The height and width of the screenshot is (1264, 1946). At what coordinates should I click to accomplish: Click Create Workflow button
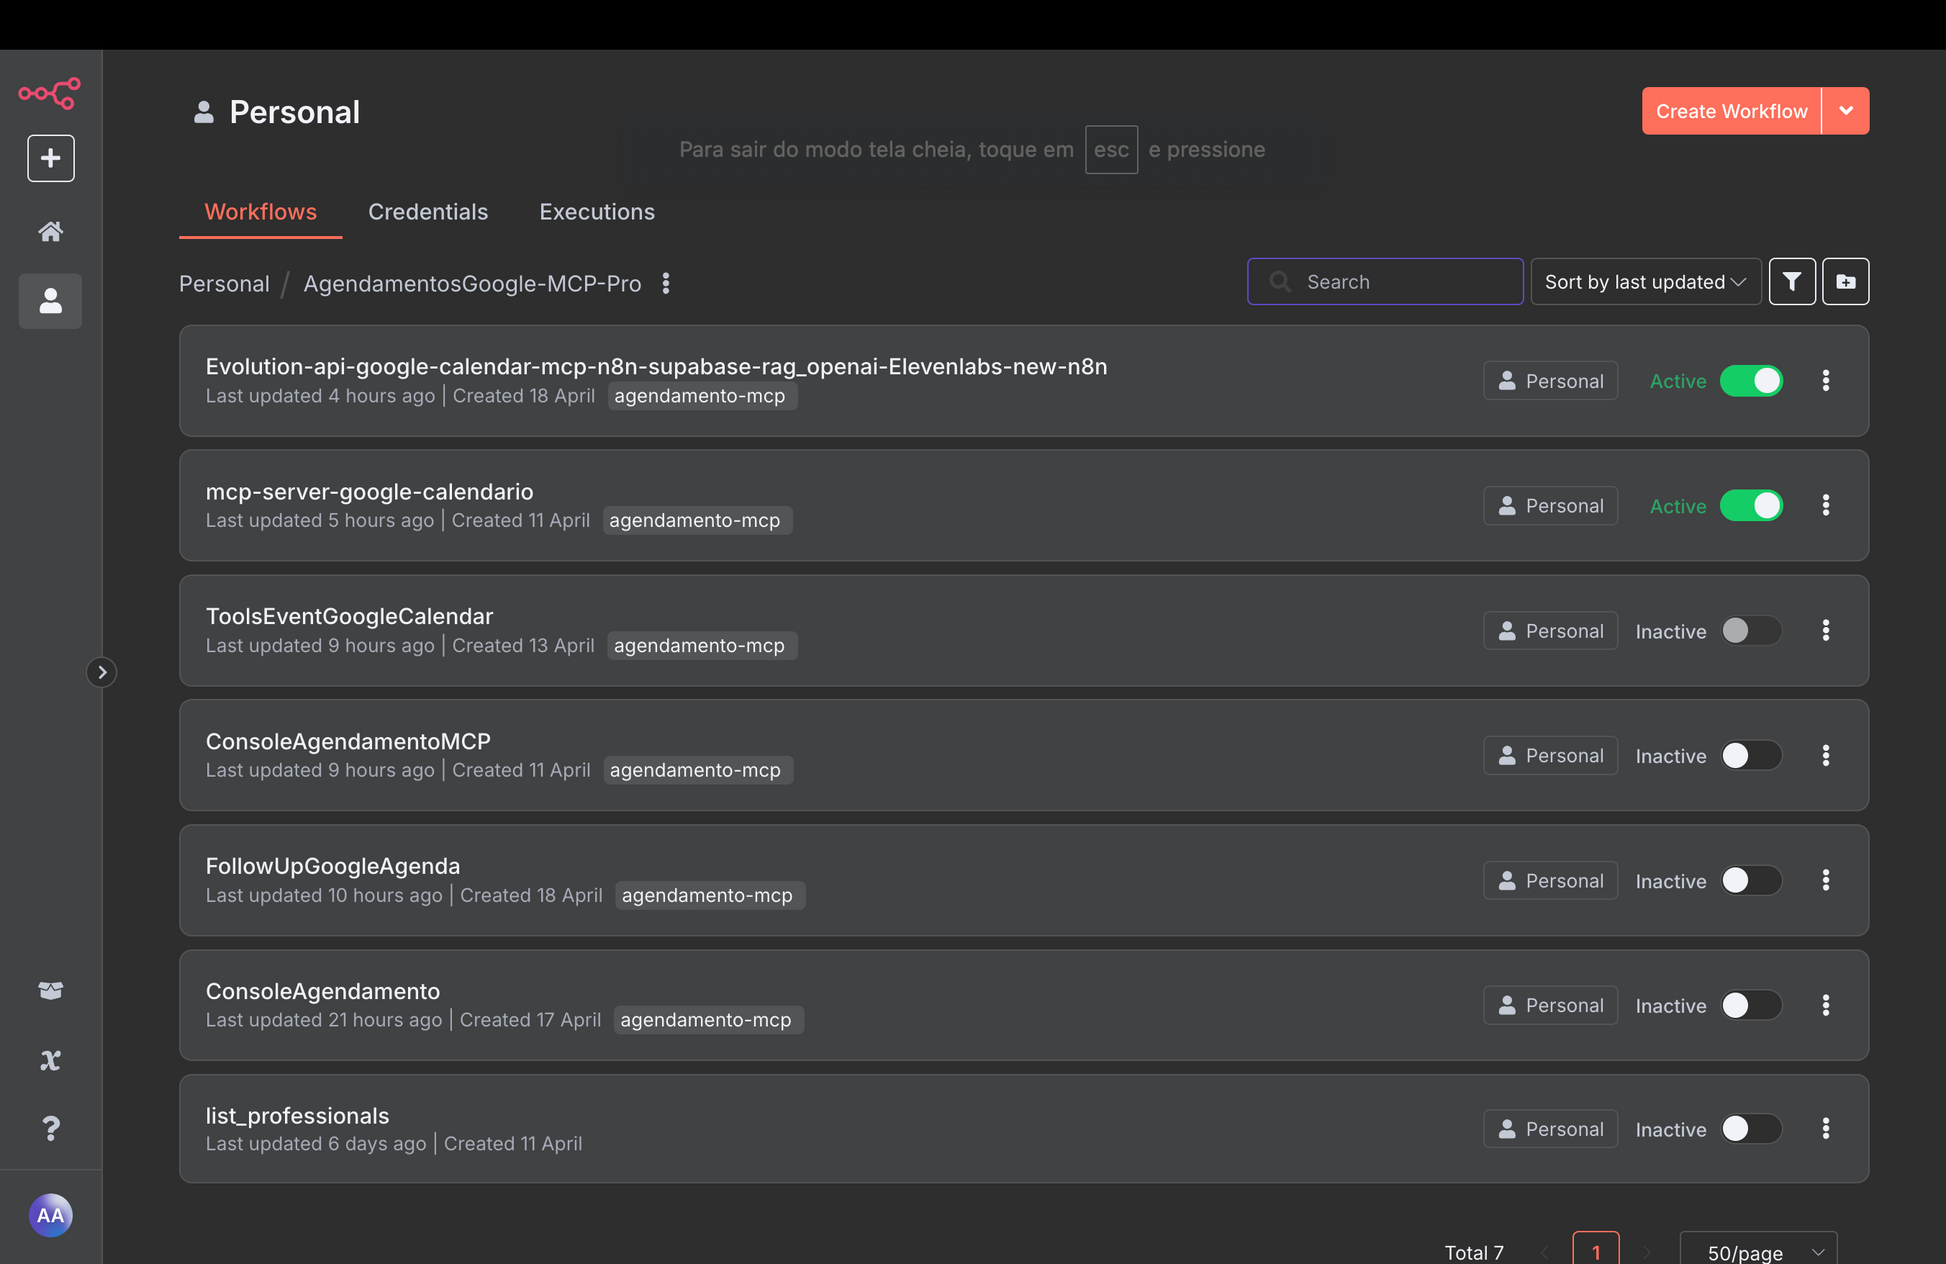point(1731,111)
